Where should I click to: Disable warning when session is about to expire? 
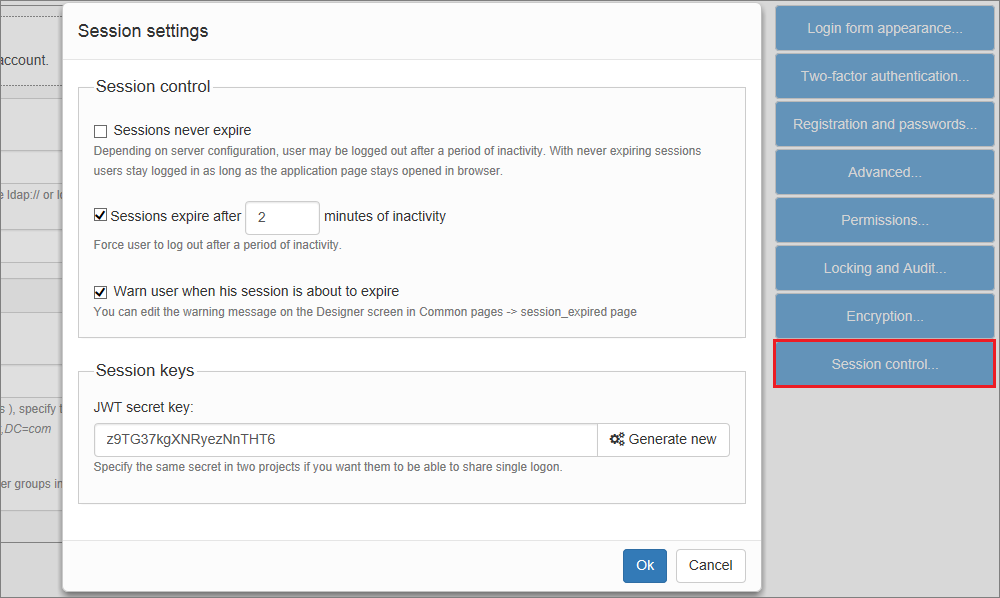coord(98,292)
